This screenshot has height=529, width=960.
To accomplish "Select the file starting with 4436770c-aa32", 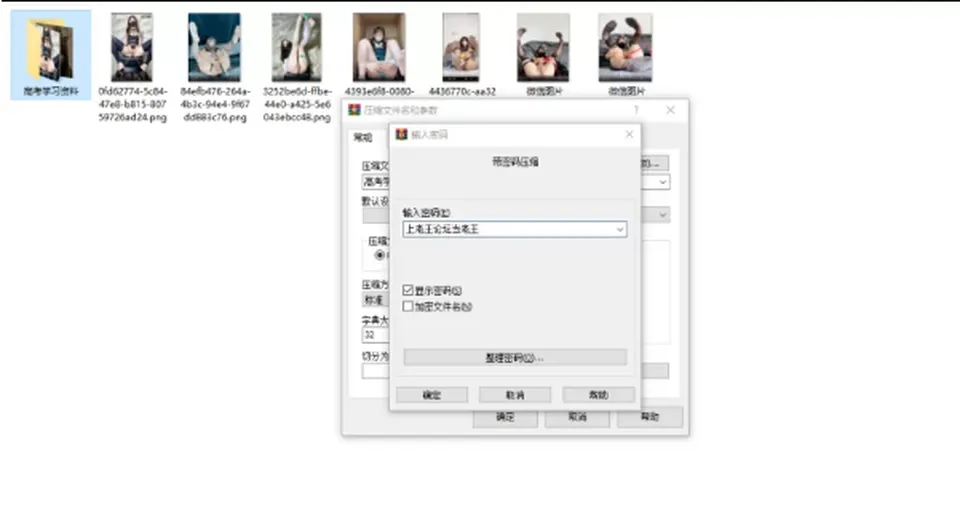I will [x=461, y=55].
